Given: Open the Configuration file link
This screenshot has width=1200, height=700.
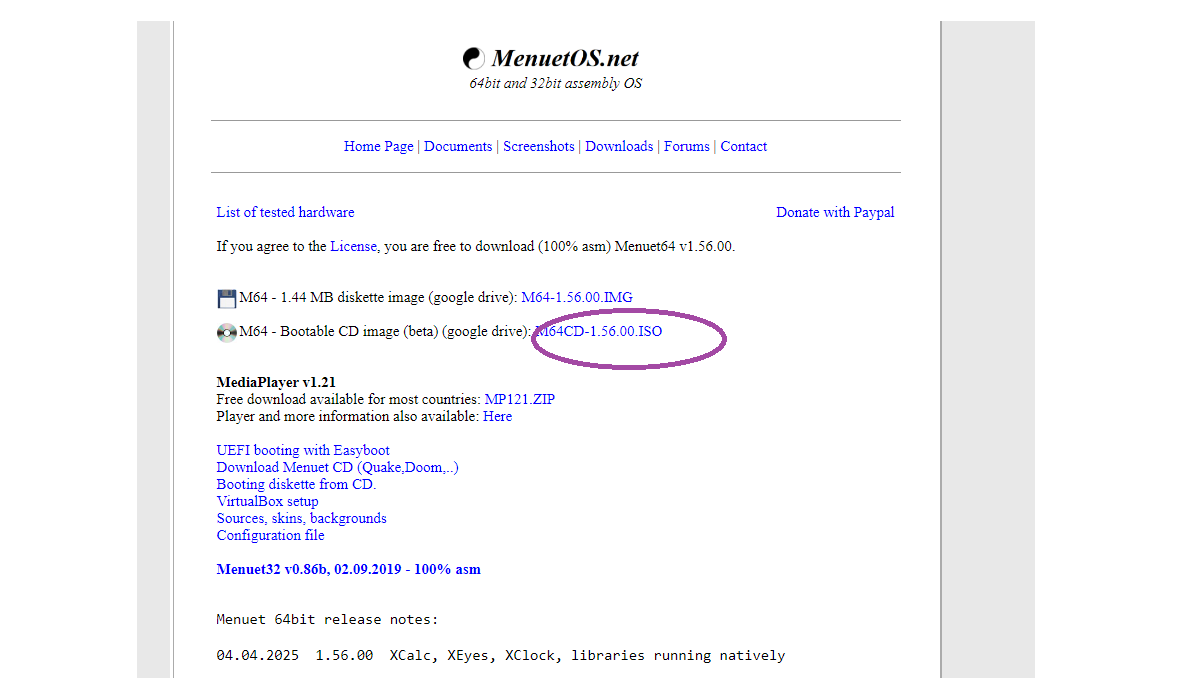Looking at the screenshot, I should 270,535.
